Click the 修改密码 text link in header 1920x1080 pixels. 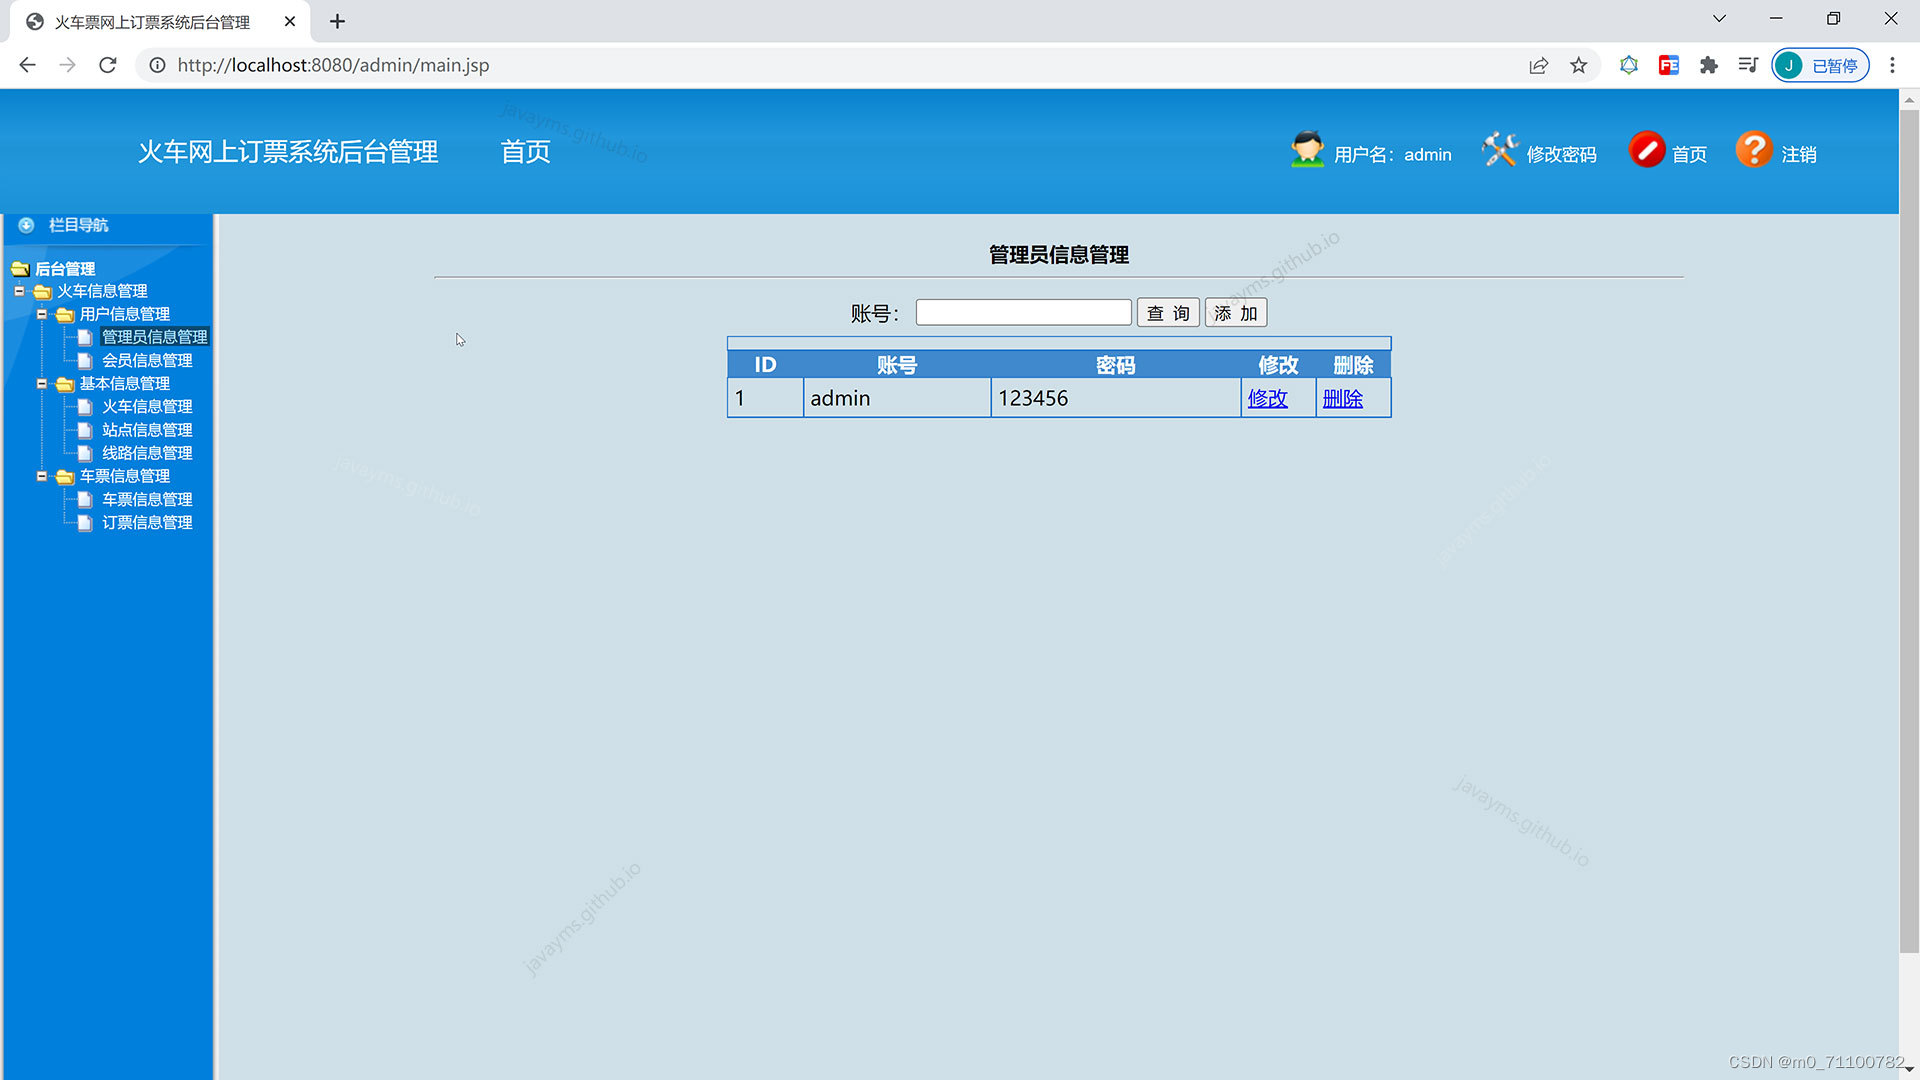click(1561, 154)
